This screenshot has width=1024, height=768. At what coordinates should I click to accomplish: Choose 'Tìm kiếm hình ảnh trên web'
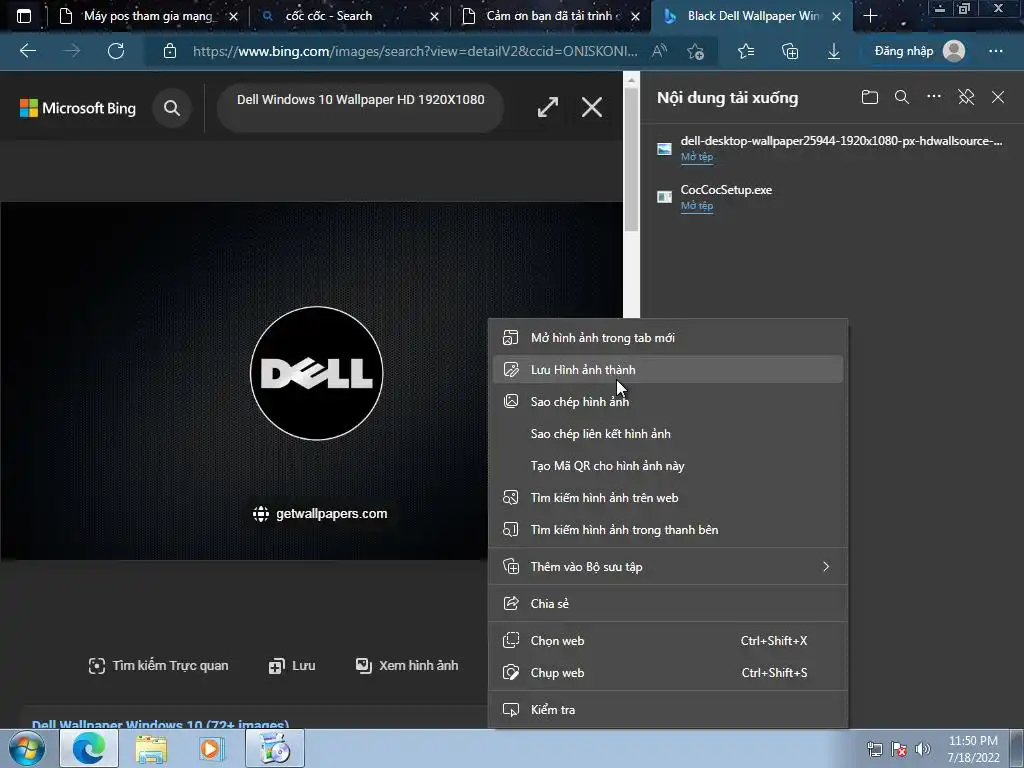[668, 498]
